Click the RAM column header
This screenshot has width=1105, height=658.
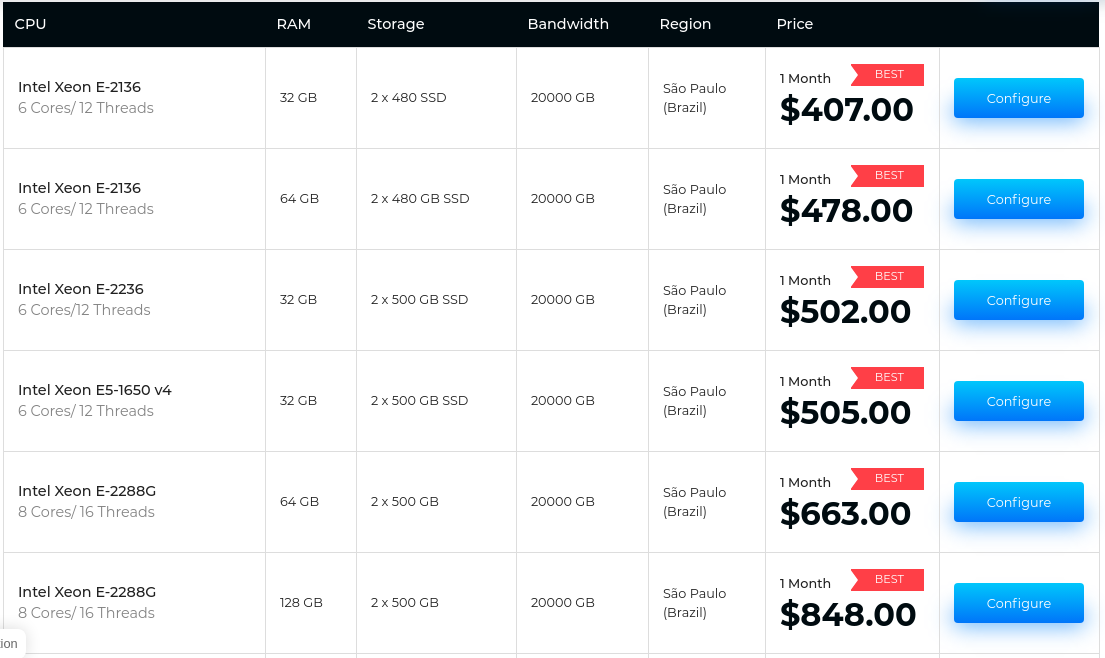pyautogui.click(x=293, y=24)
